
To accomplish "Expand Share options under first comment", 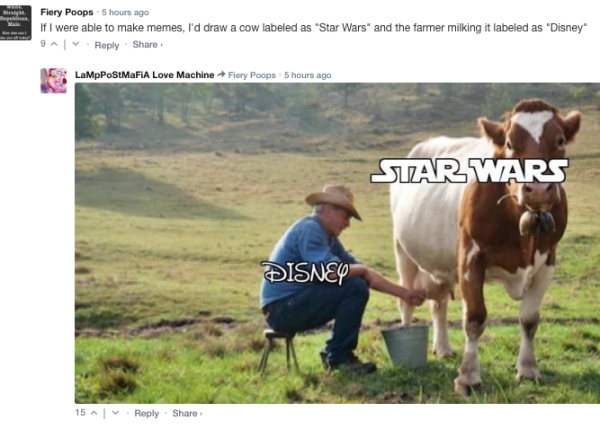I will [x=148, y=44].
